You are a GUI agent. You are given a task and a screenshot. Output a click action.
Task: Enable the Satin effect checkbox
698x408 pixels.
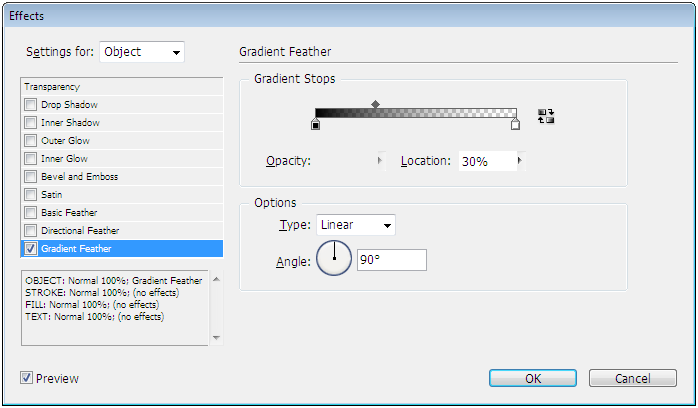pos(30,194)
